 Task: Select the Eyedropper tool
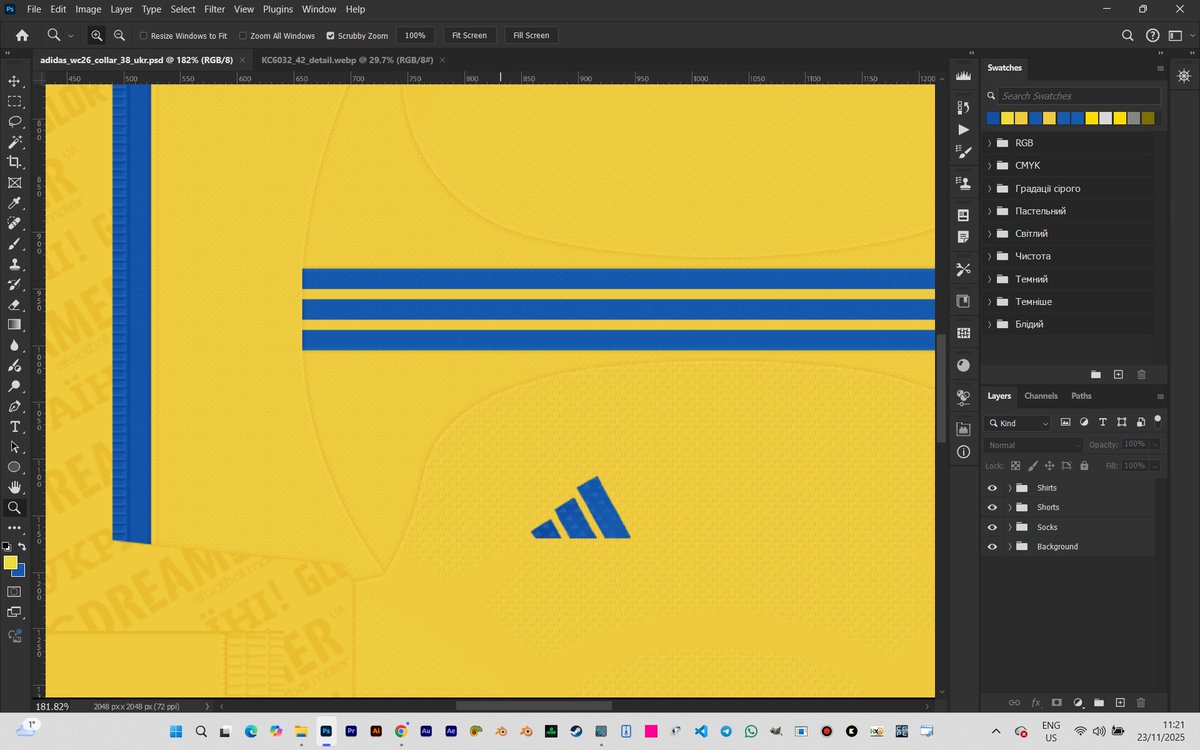pos(14,203)
